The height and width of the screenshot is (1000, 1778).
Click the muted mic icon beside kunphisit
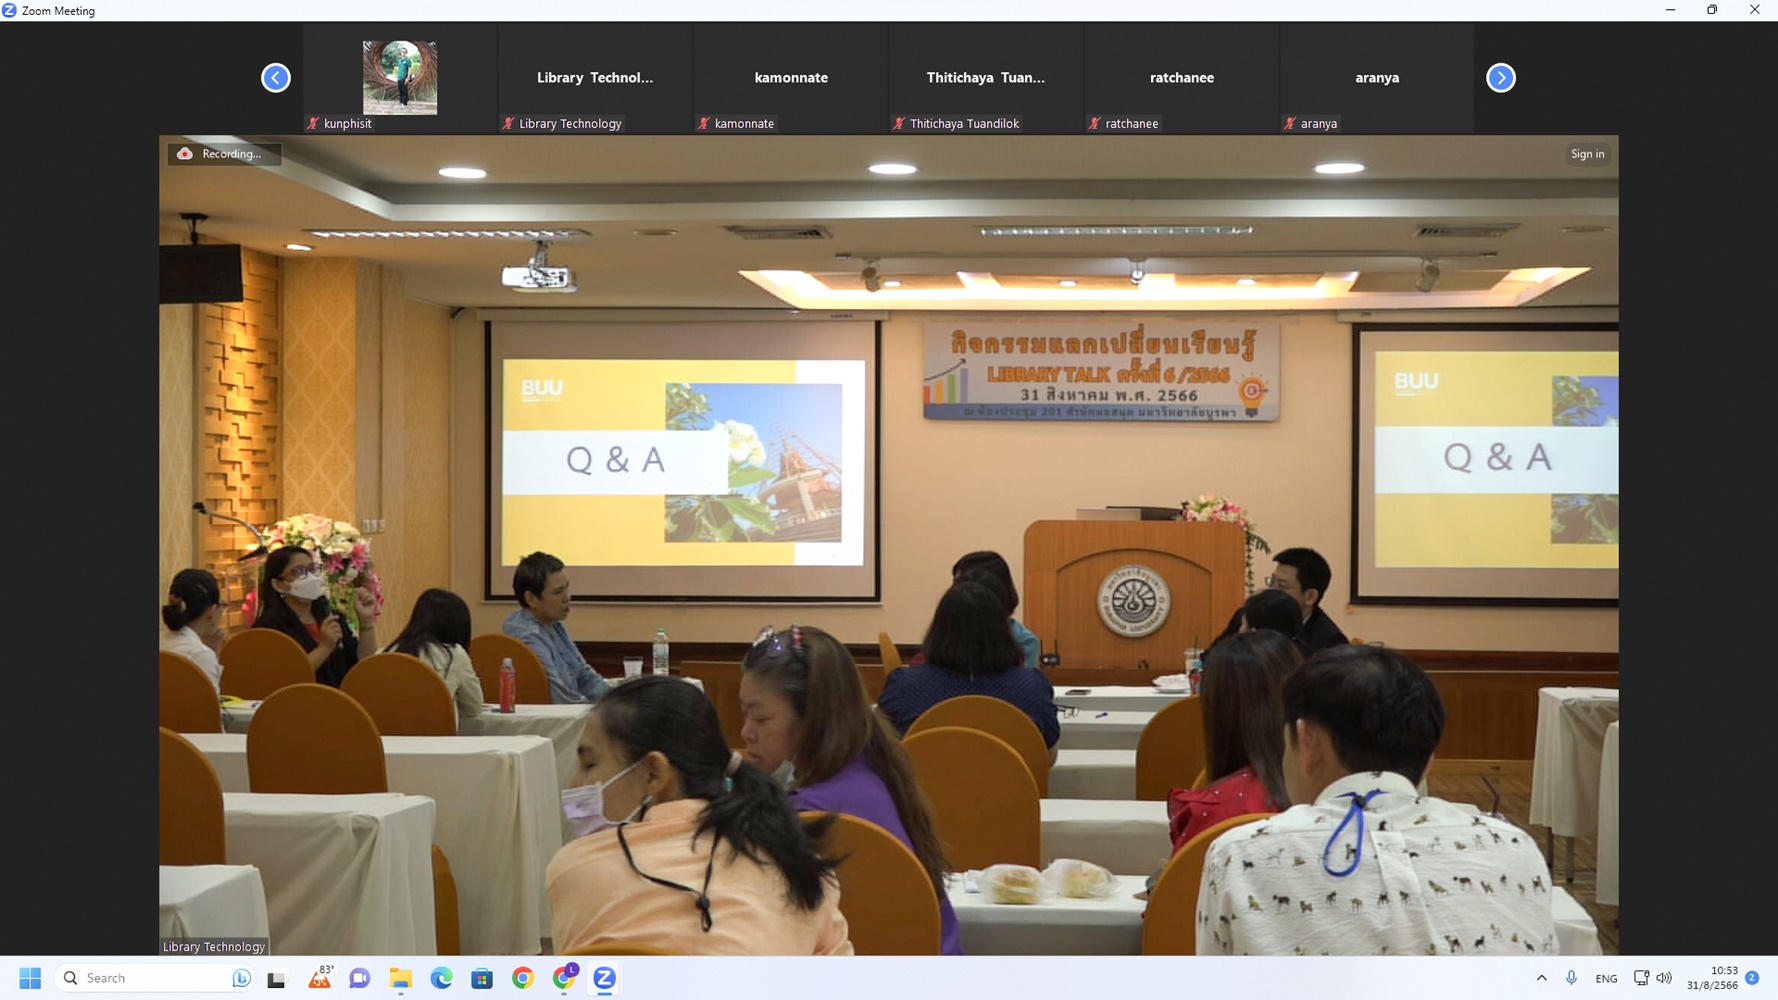[x=313, y=124]
